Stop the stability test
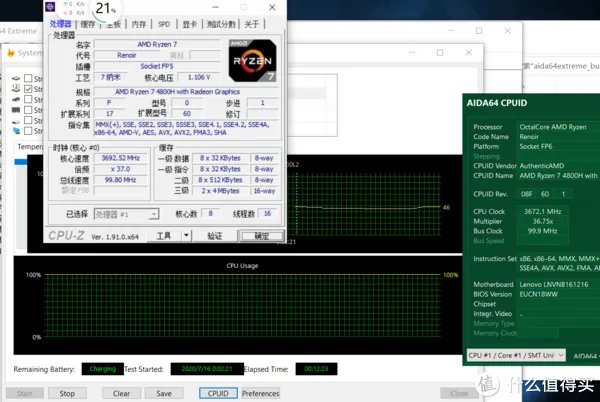600x402 pixels. tap(67, 393)
